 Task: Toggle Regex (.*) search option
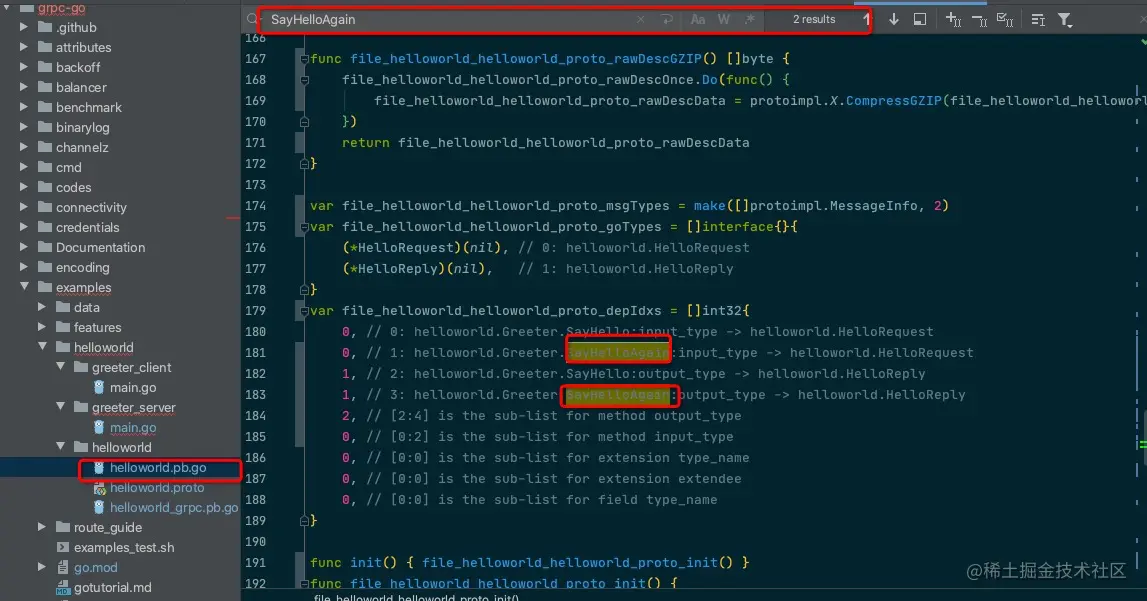coord(749,20)
